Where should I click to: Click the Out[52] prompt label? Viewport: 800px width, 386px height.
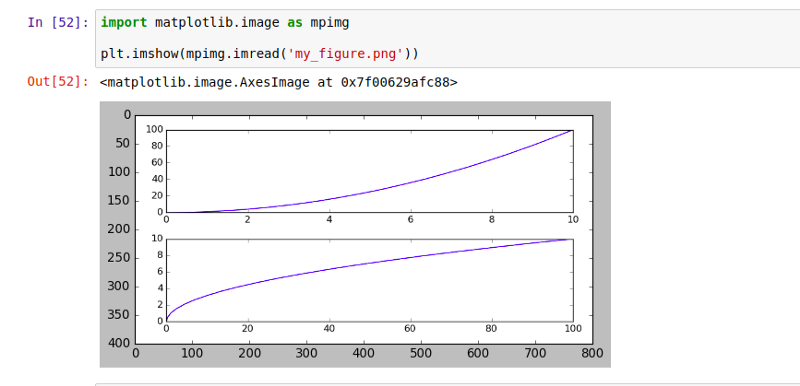(58, 82)
